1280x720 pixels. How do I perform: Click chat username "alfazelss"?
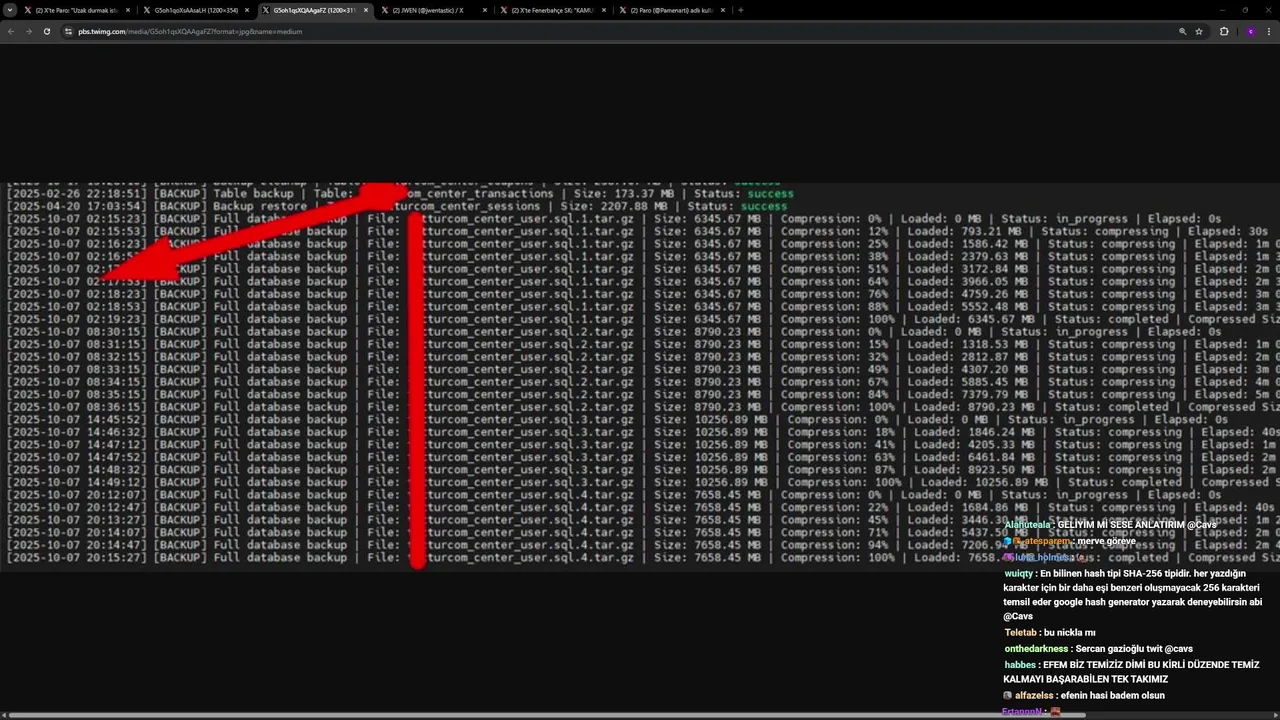tap(1035, 695)
